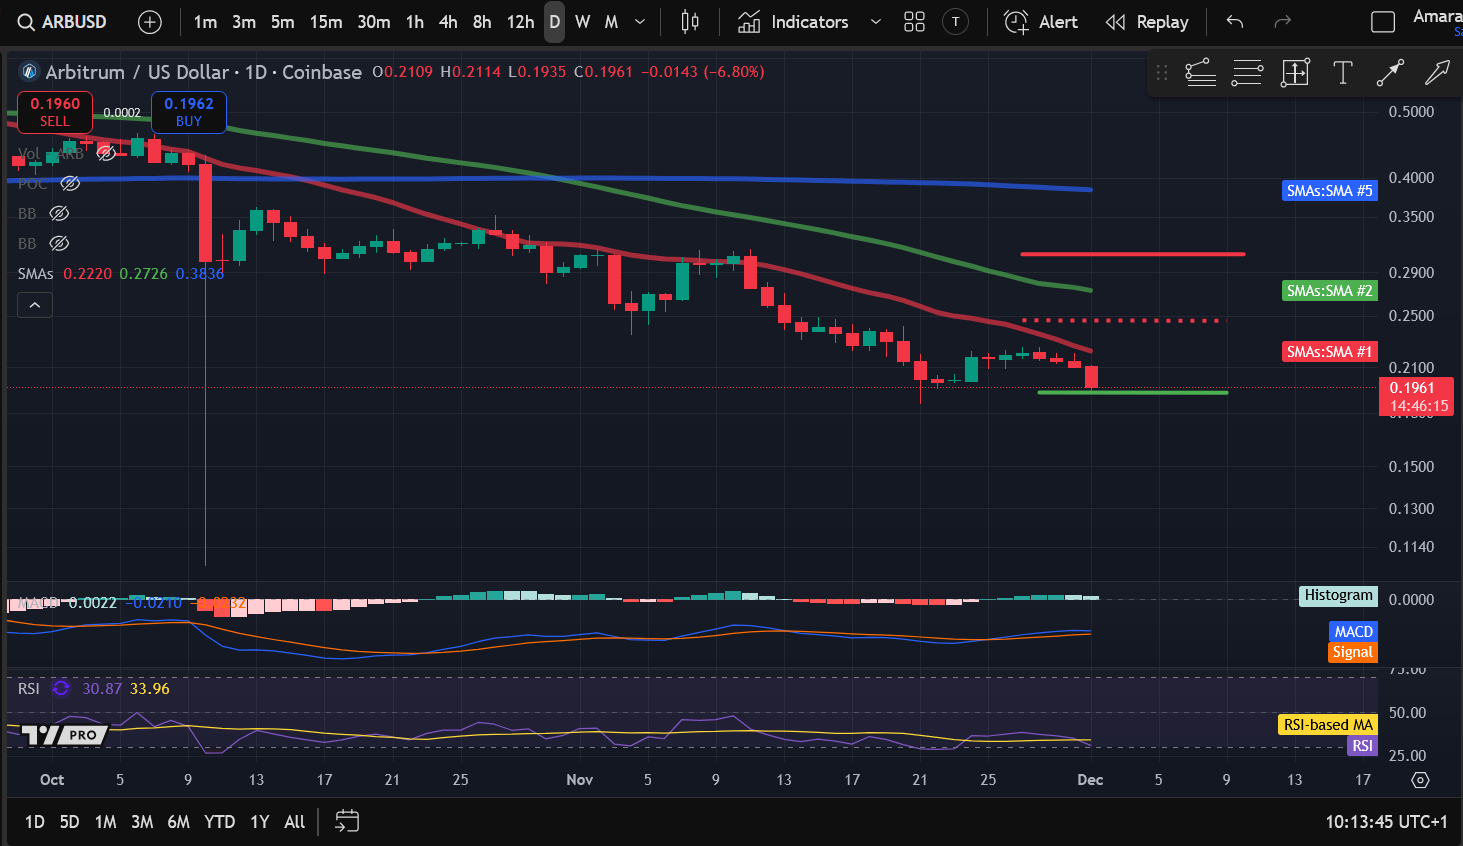1463x846 pixels.
Task: Select the 1Y range tab
Action: pos(258,821)
